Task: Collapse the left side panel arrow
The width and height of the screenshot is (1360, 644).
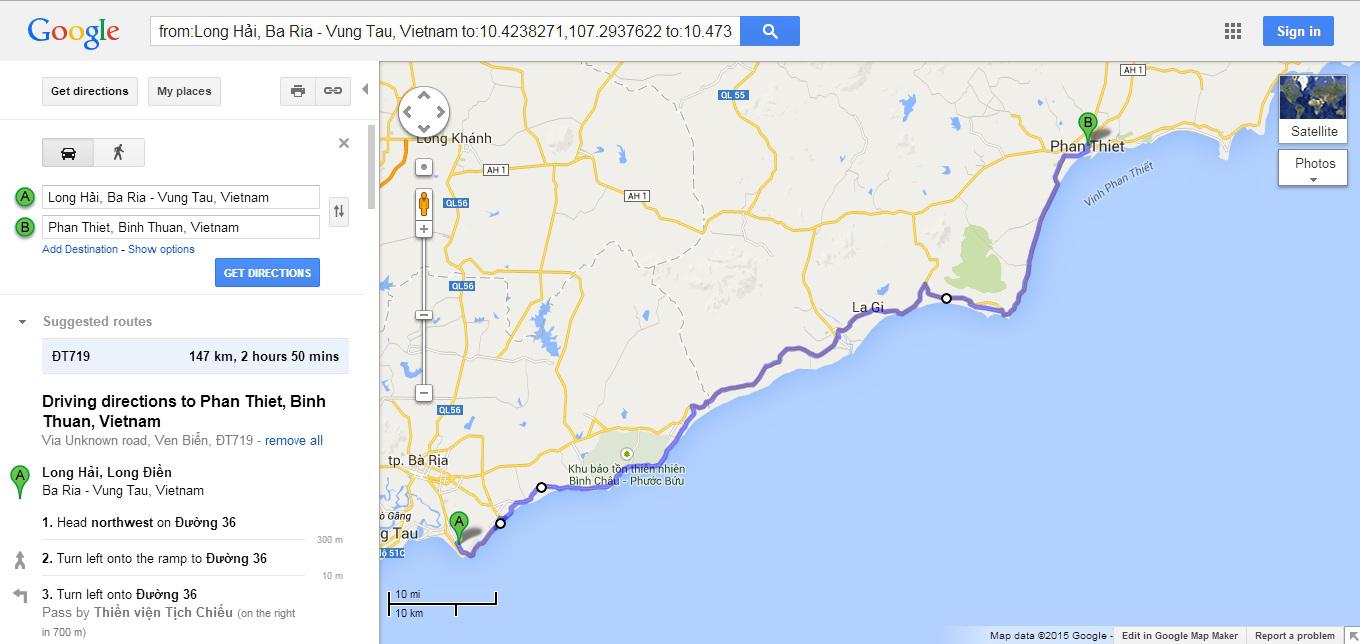Action: [365, 89]
